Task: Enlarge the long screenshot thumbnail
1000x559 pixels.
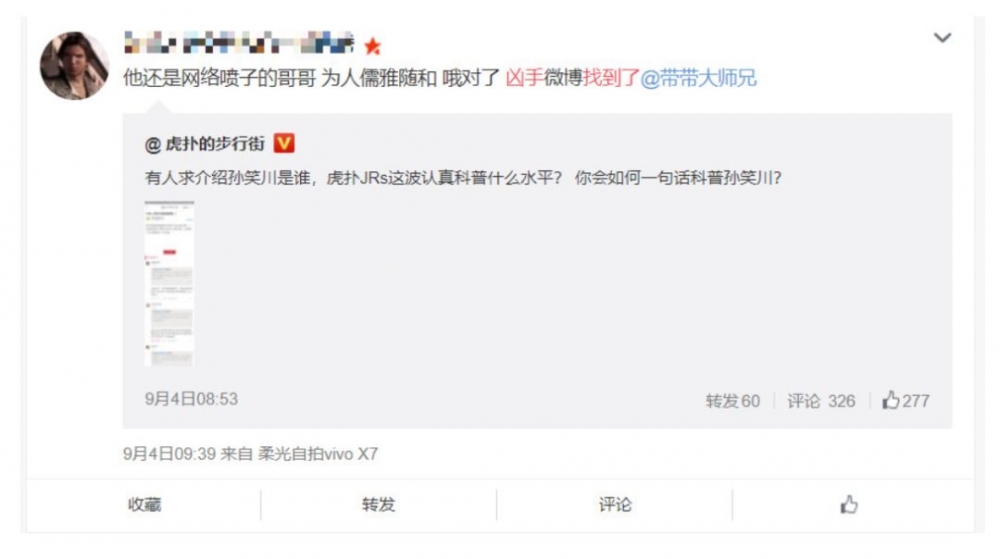Action: click(169, 283)
